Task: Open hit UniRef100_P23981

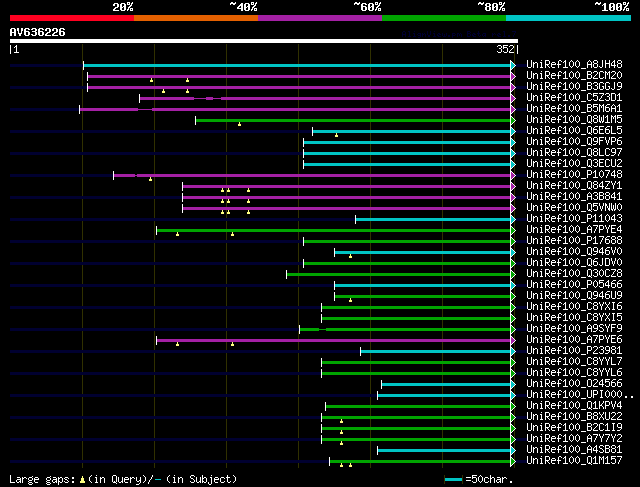Action: [574, 351]
